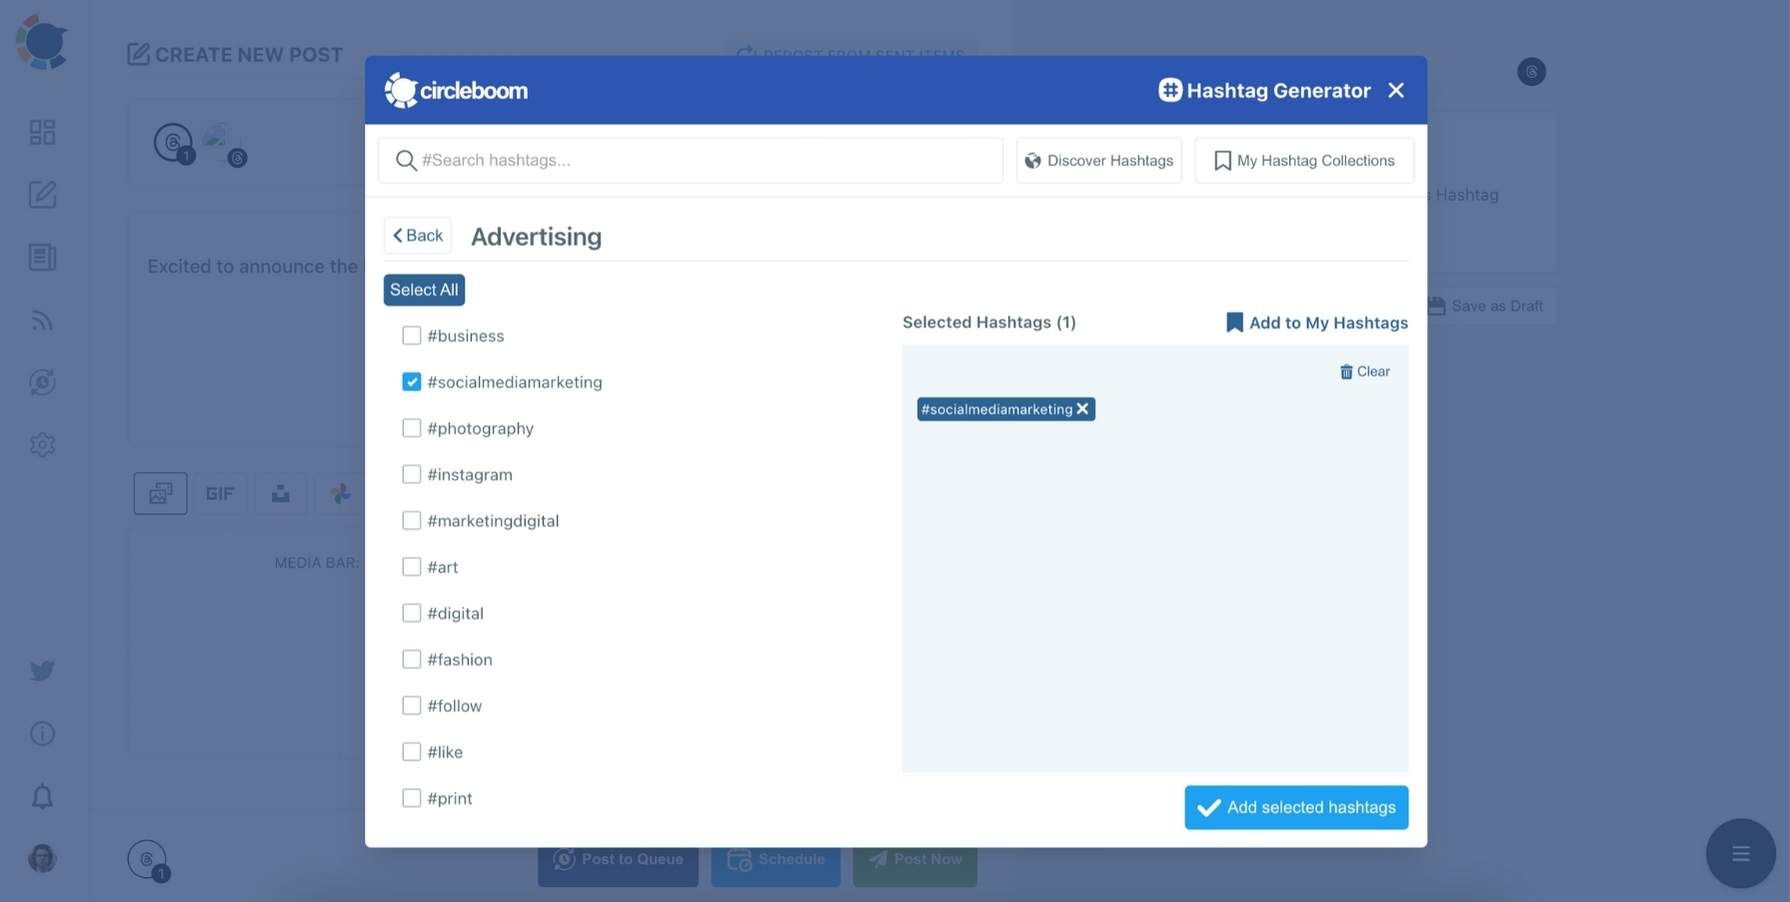Click the Selected Hashtags (1) label

[989, 322]
